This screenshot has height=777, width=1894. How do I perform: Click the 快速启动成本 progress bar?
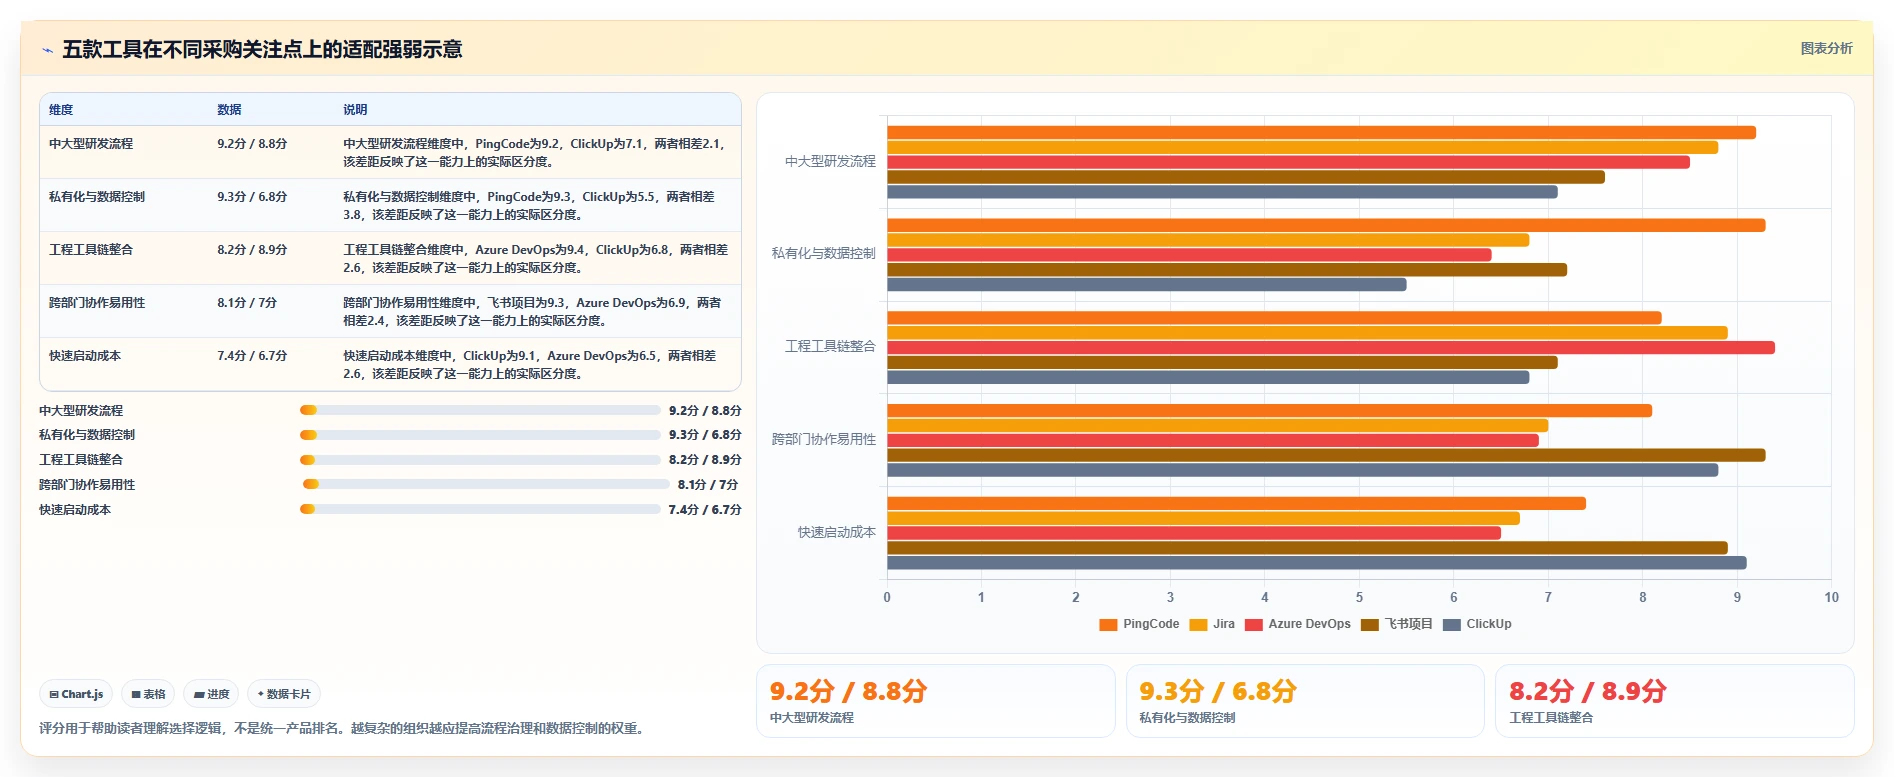point(480,509)
